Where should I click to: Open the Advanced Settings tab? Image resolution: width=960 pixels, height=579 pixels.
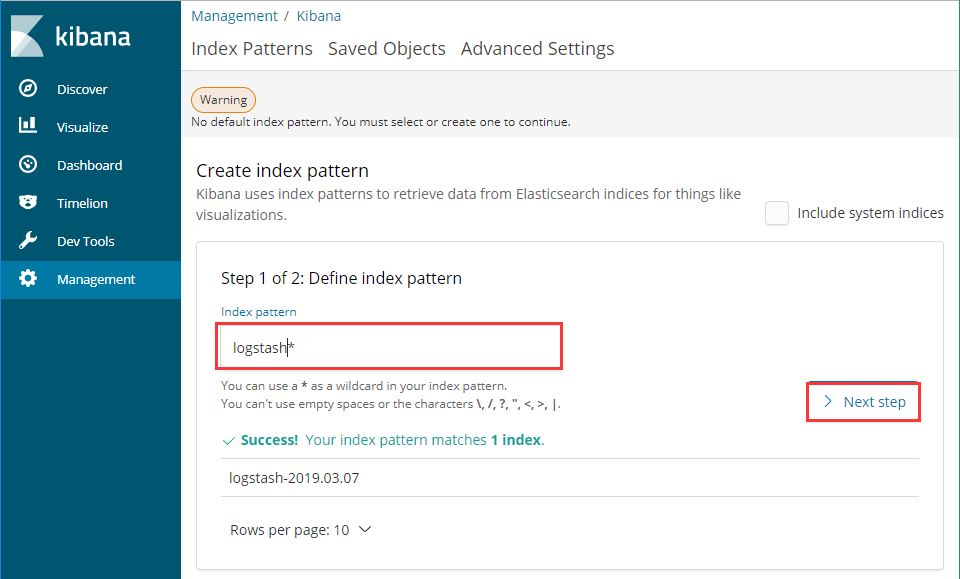pyautogui.click(x=537, y=48)
